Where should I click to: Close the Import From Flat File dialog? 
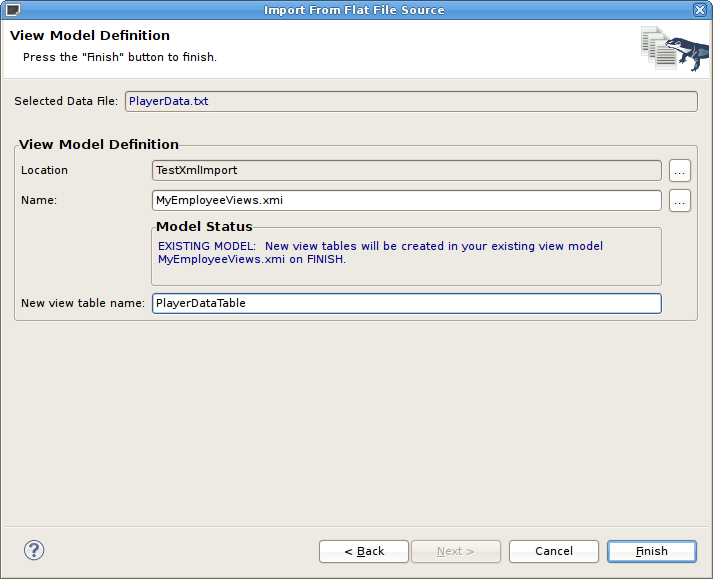click(x=700, y=10)
